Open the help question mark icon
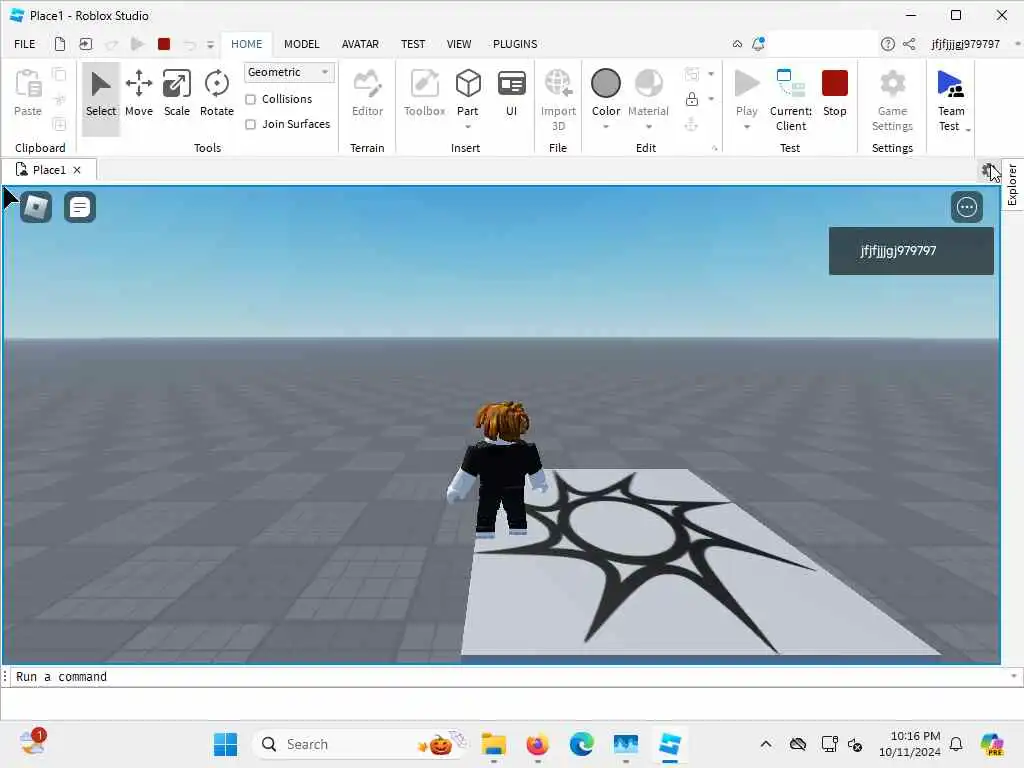Image resolution: width=1024 pixels, height=768 pixels. [x=888, y=44]
